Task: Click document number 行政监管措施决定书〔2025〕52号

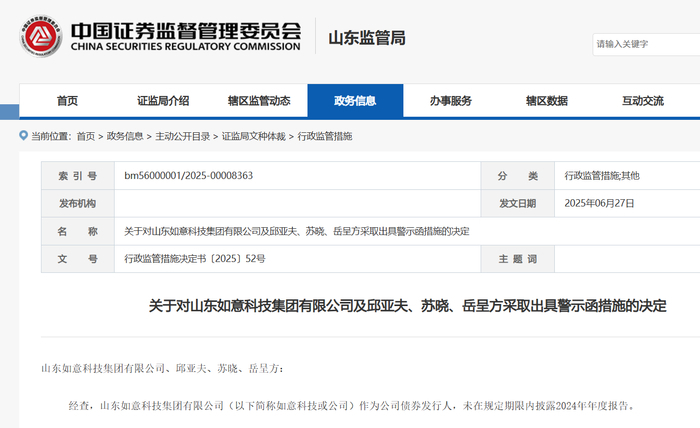Action: (x=195, y=259)
